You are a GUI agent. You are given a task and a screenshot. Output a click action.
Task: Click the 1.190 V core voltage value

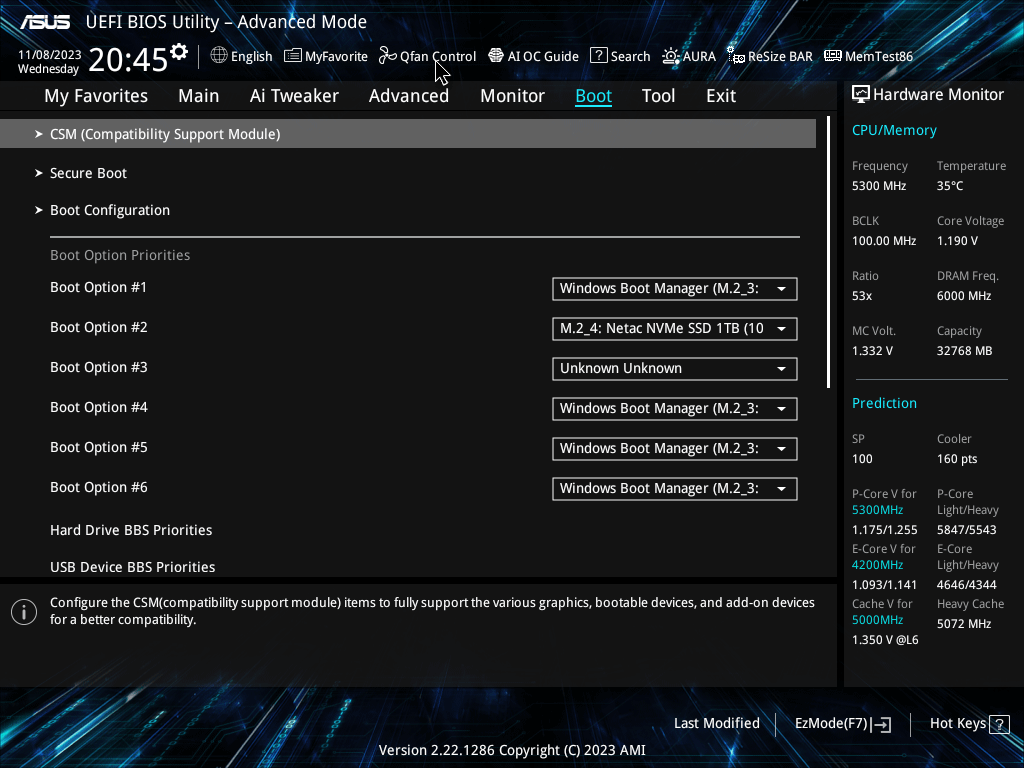957,241
